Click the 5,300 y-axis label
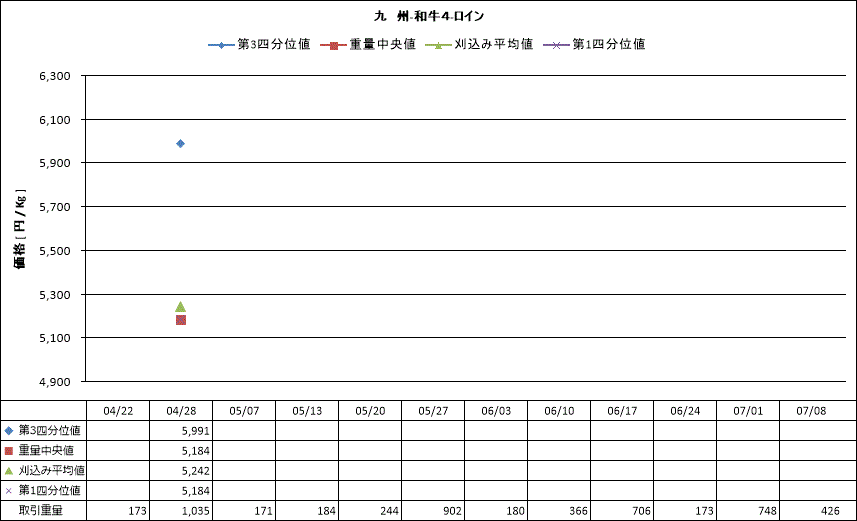 click(55, 295)
